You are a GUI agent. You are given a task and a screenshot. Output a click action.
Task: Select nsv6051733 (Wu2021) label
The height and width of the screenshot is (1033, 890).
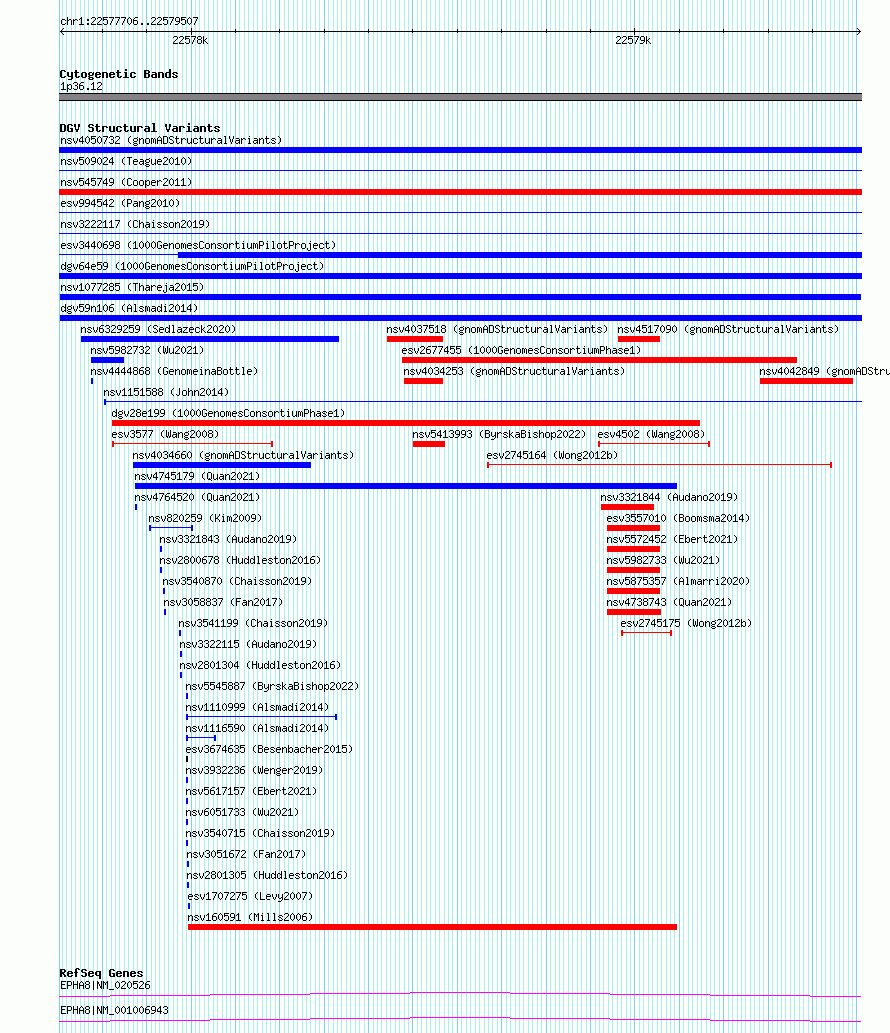[x=242, y=814]
